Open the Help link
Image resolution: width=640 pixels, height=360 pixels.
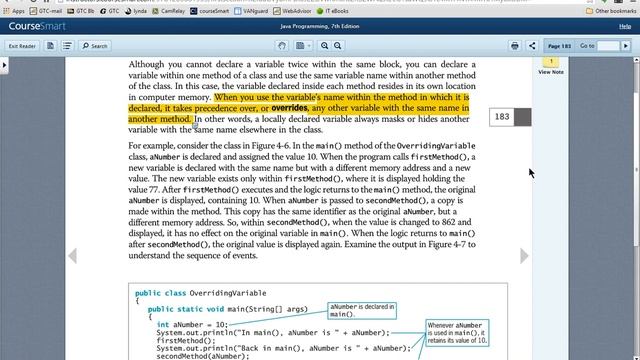click(624, 26)
